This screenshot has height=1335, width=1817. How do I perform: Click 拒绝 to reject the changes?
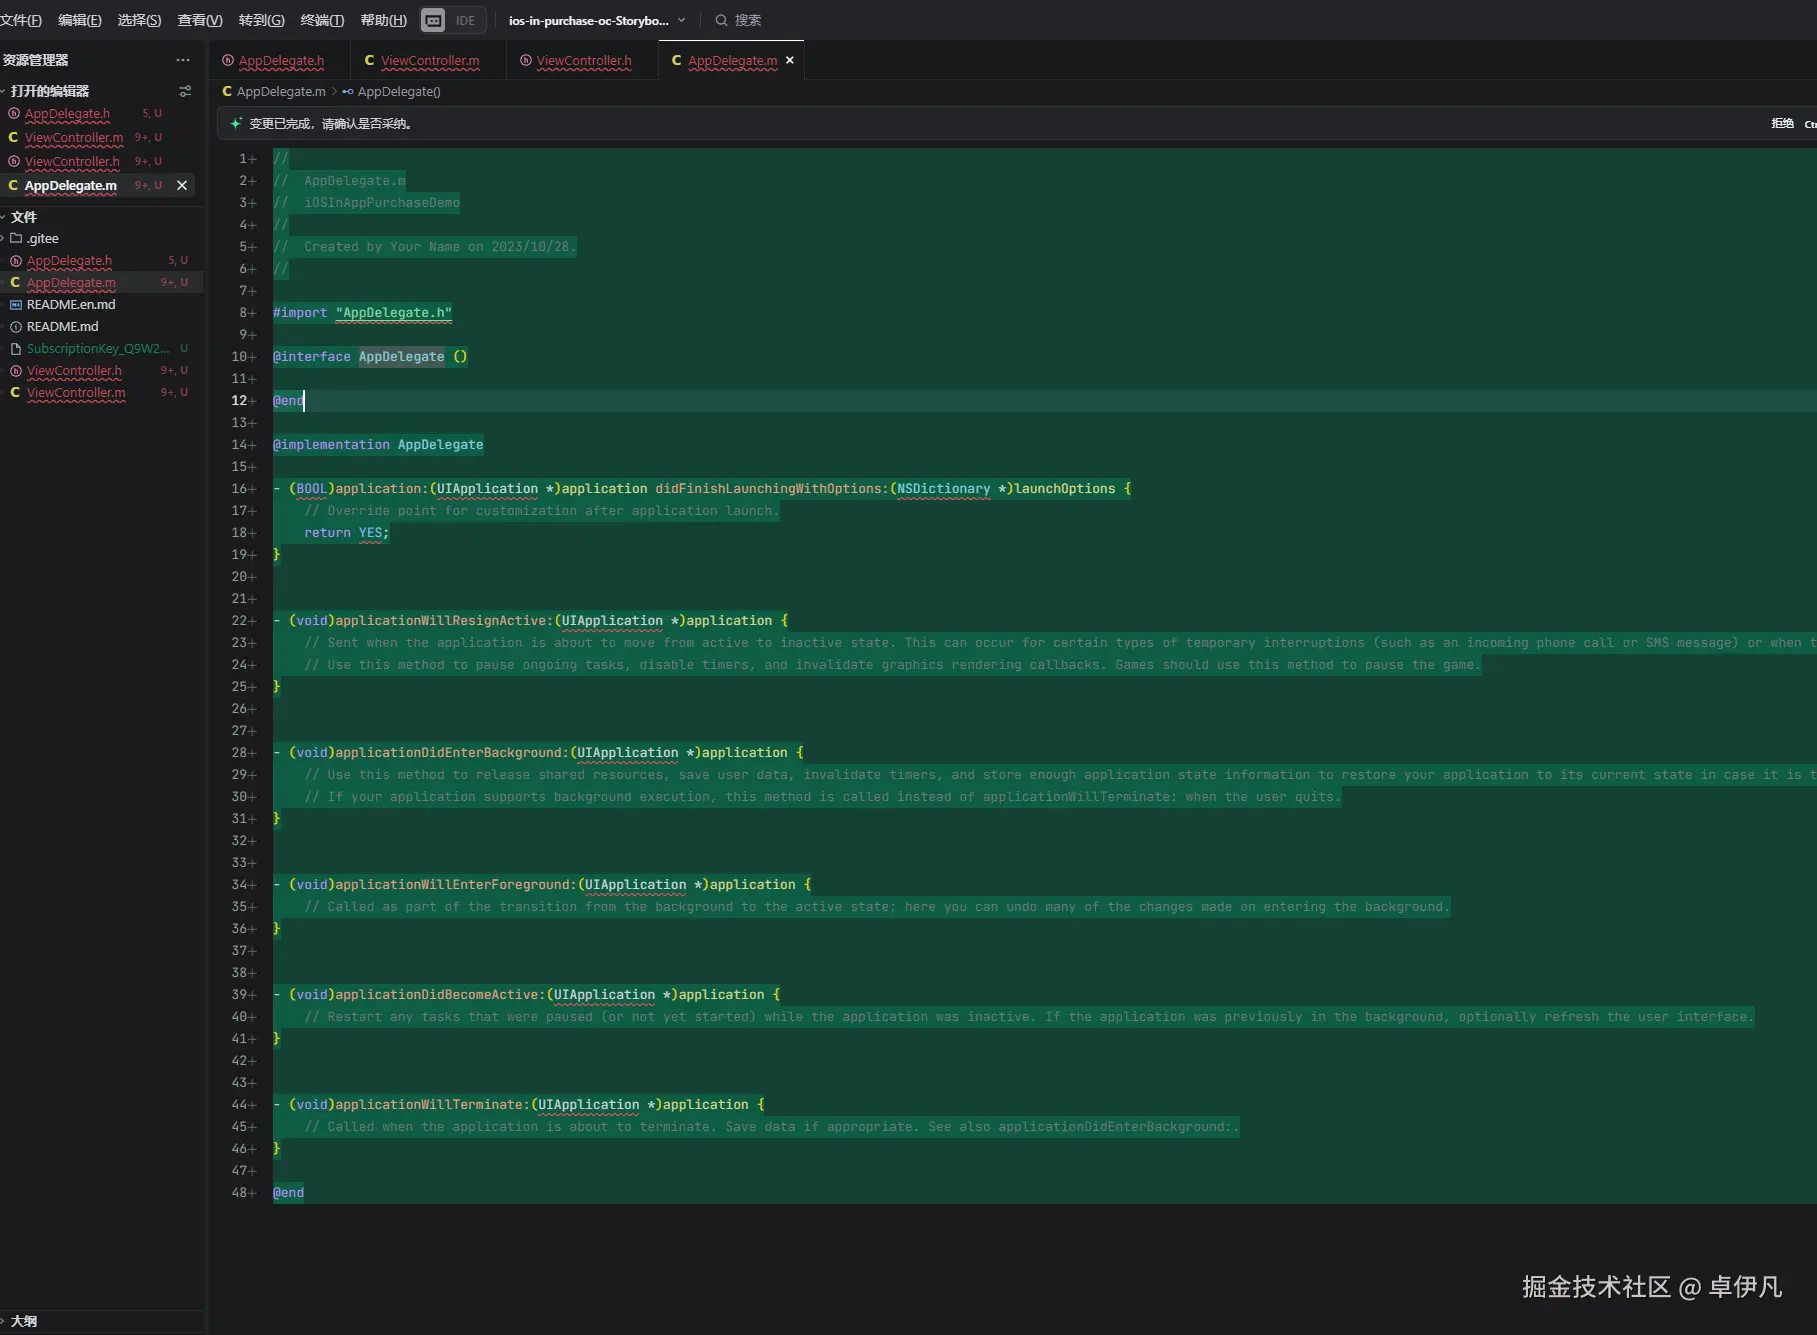tap(1782, 124)
